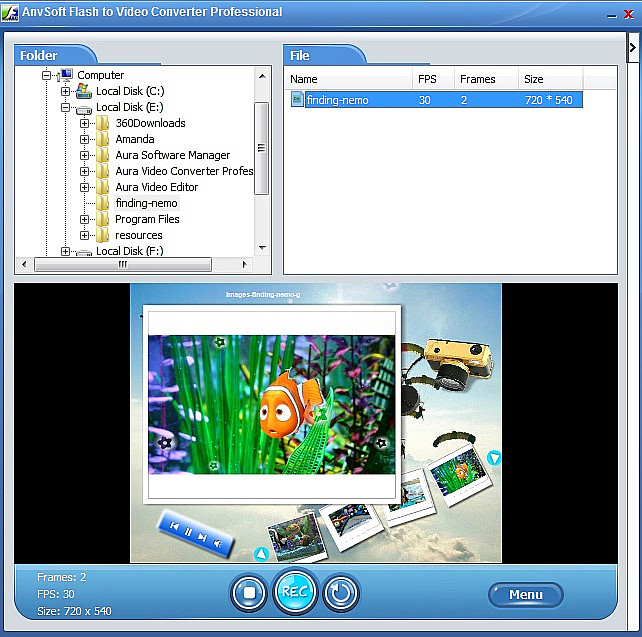Select the Program Files label

tap(147, 219)
